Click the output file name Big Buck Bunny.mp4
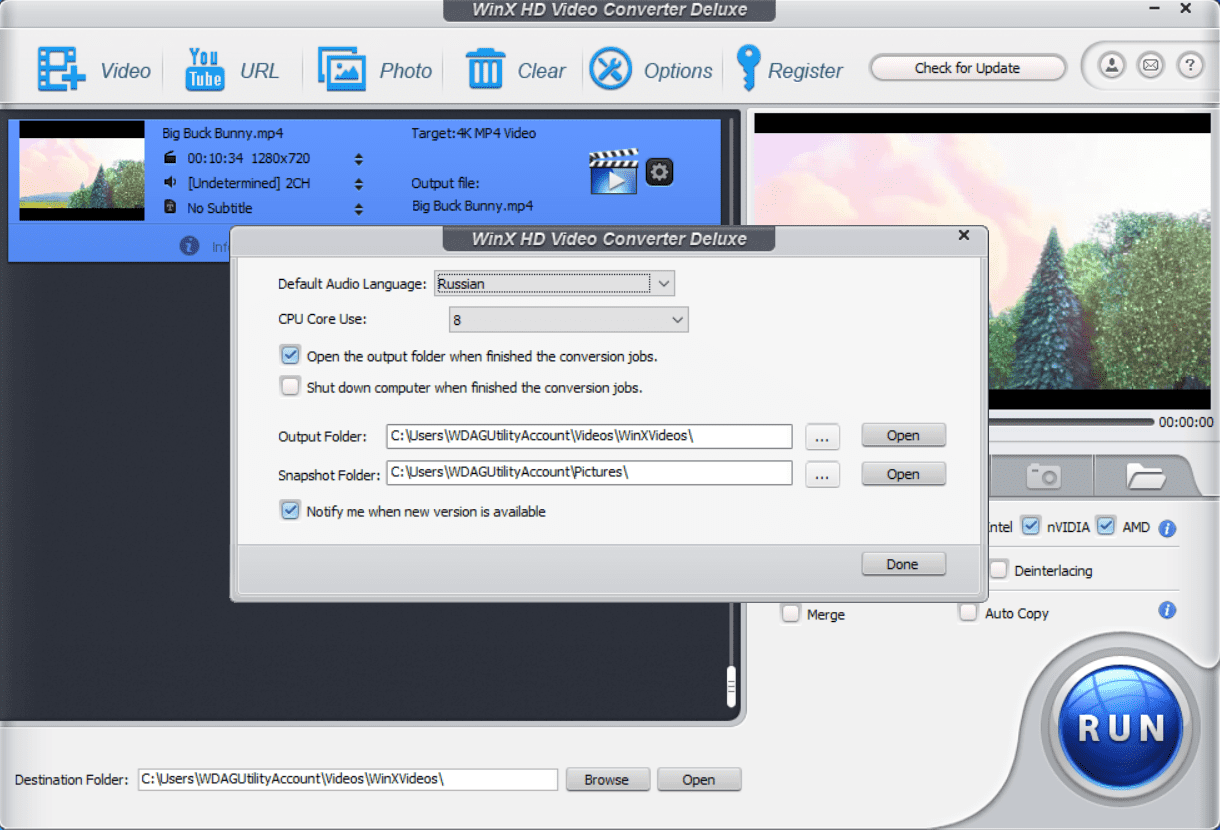Image resolution: width=1220 pixels, height=830 pixels. point(472,206)
